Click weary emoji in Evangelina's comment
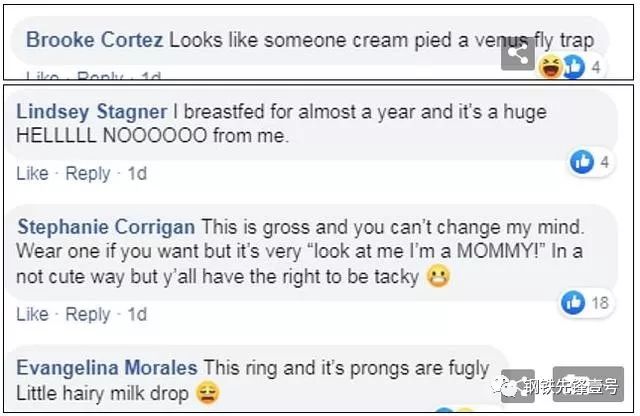This screenshot has height=416, width=640. [208, 393]
